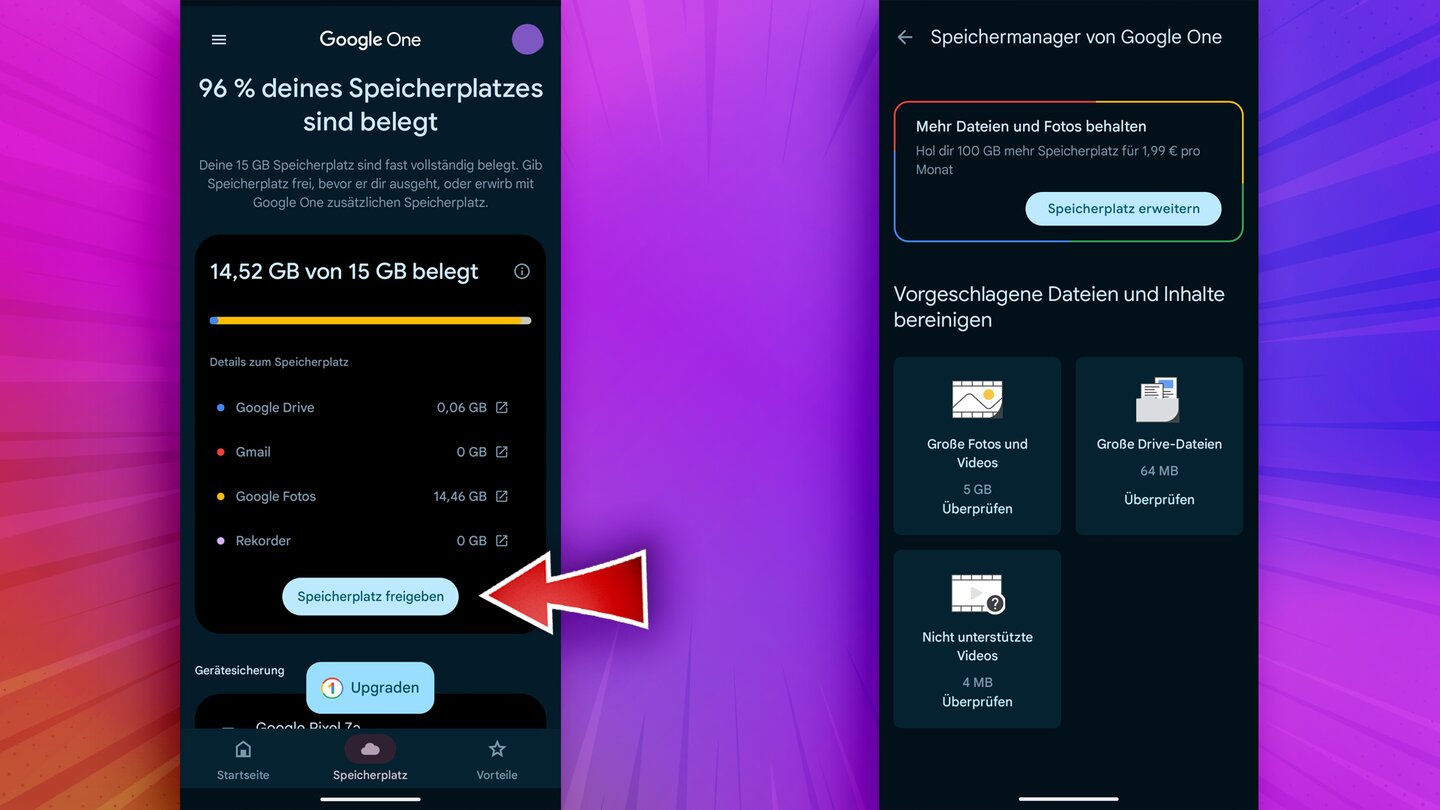1440x810 pixels.
Task: Tap the Große Drive-Dateien document icon
Action: coord(1158,399)
